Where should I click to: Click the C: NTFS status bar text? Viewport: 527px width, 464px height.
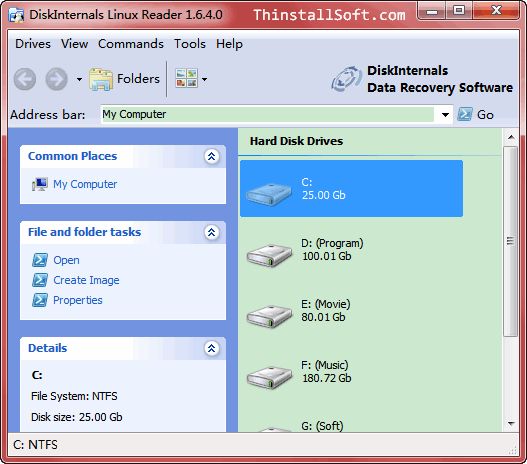coord(35,445)
